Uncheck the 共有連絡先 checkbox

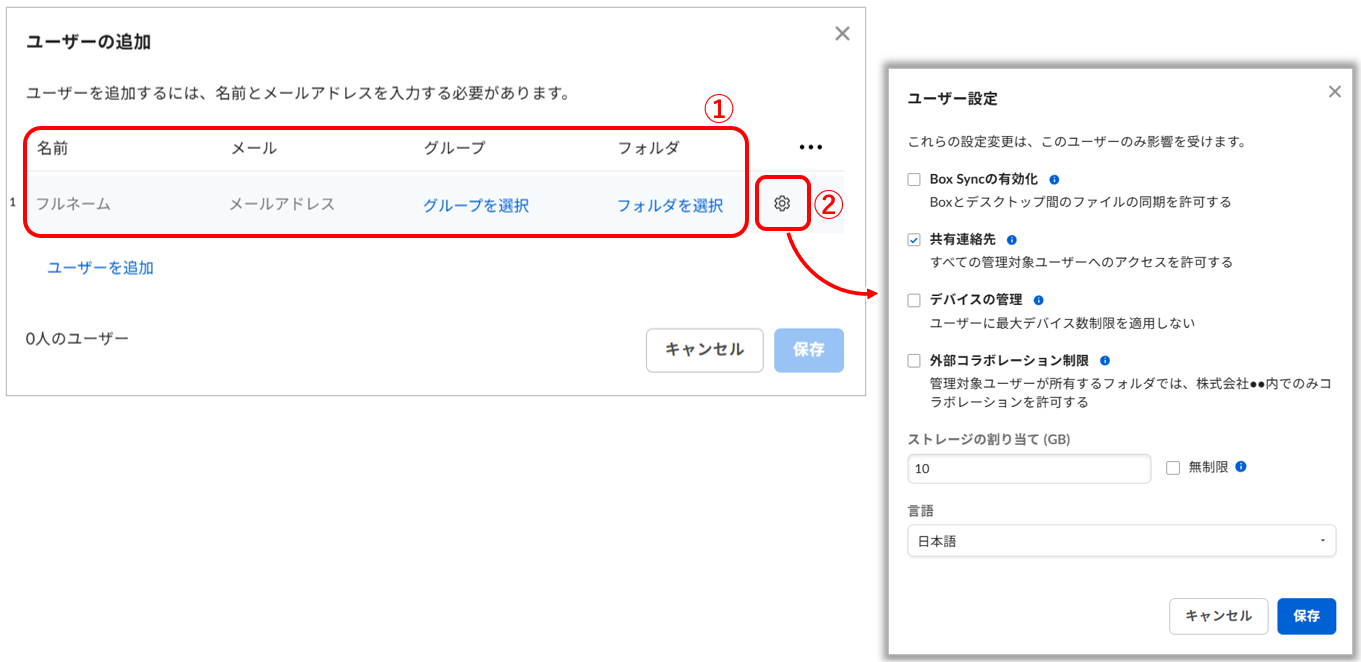point(914,240)
